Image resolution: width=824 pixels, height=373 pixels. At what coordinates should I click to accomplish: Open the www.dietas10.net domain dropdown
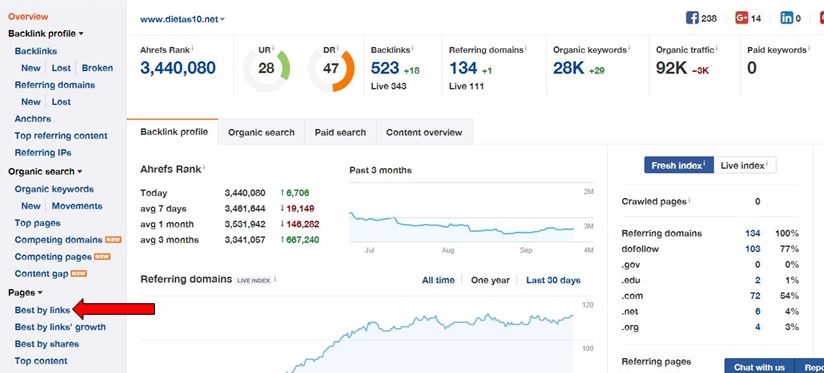[x=182, y=19]
